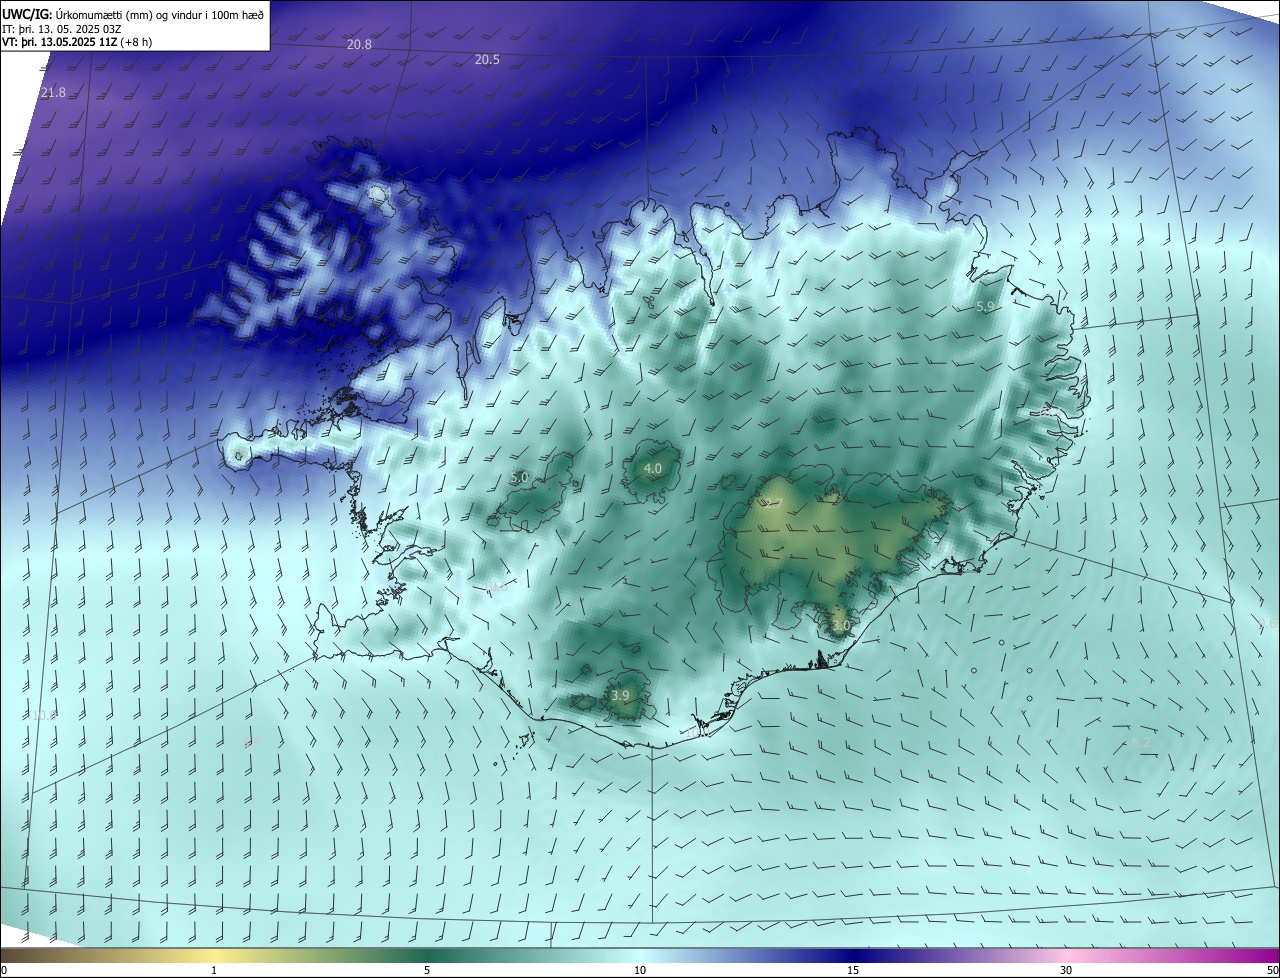Viewport: 1280px width, 978px height.
Task: Click the 'UWC/IG:' title text
Action: (27, 14)
